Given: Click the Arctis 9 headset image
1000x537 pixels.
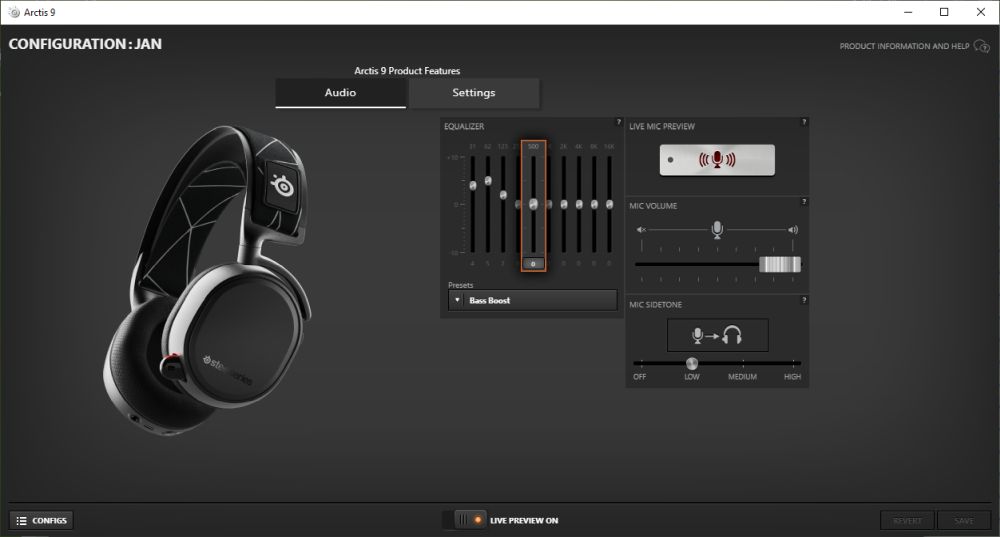Looking at the screenshot, I should (x=207, y=281).
